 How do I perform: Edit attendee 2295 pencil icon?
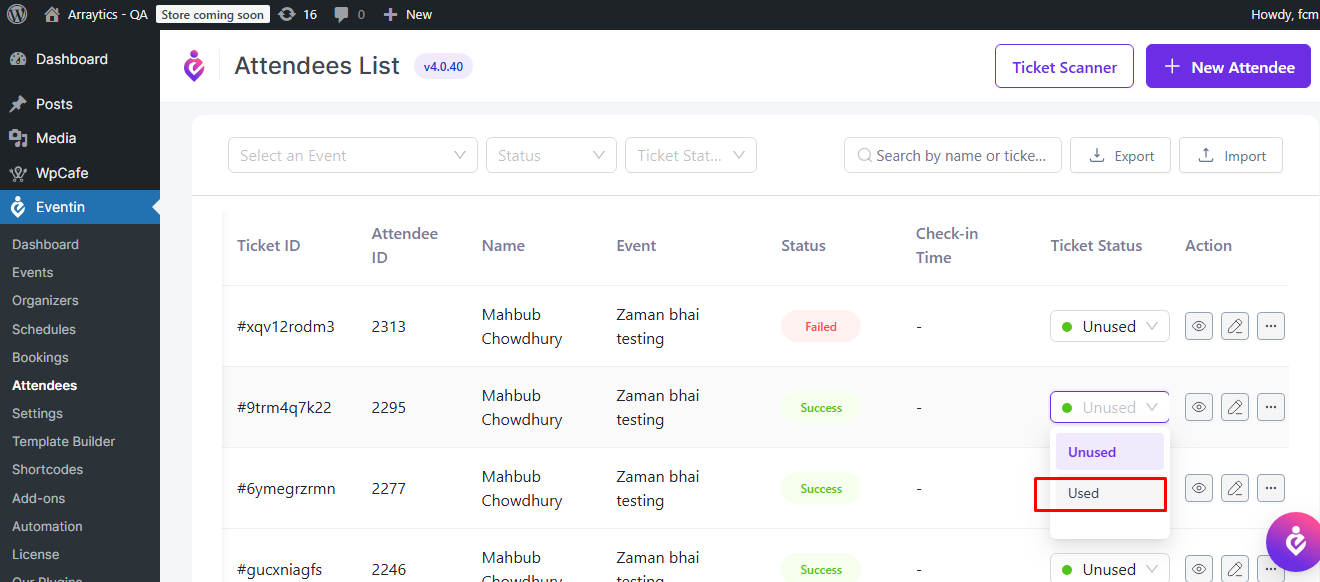click(x=1235, y=407)
